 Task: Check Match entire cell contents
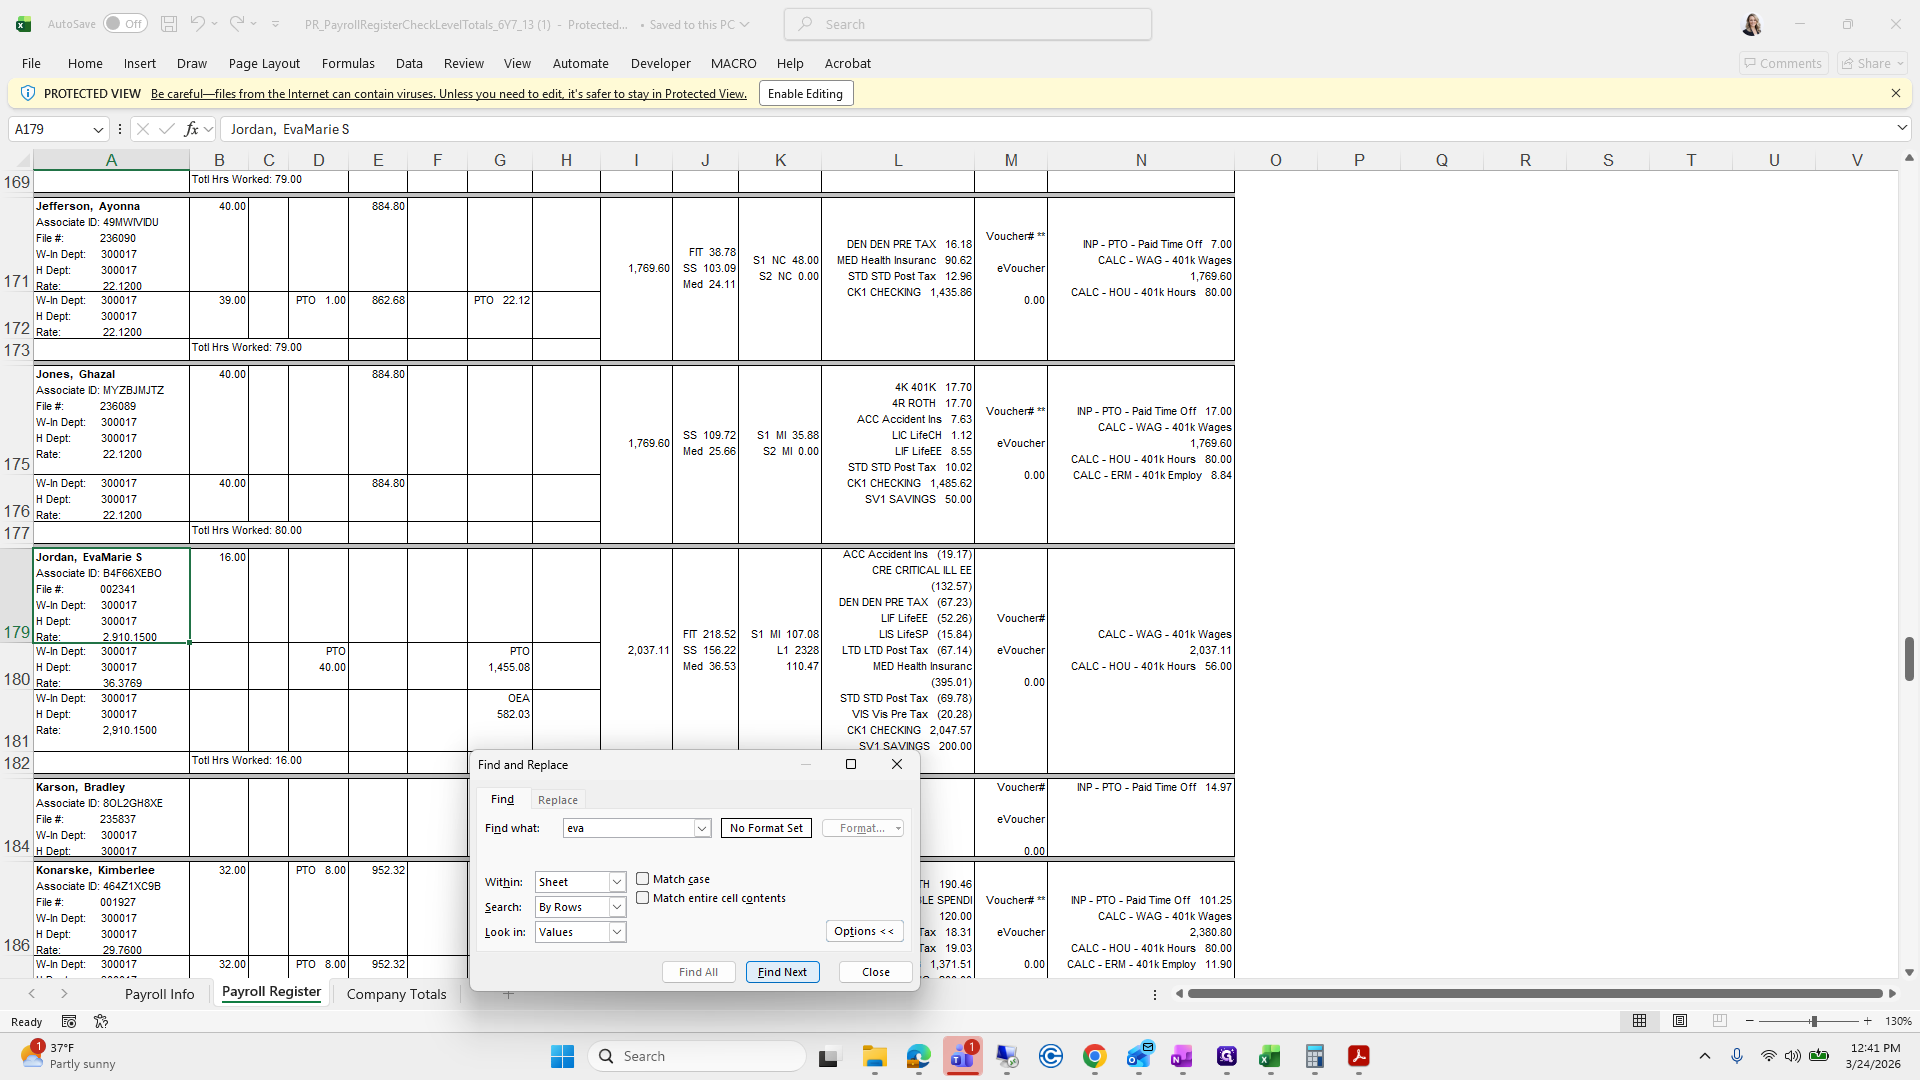pyautogui.click(x=643, y=898)
